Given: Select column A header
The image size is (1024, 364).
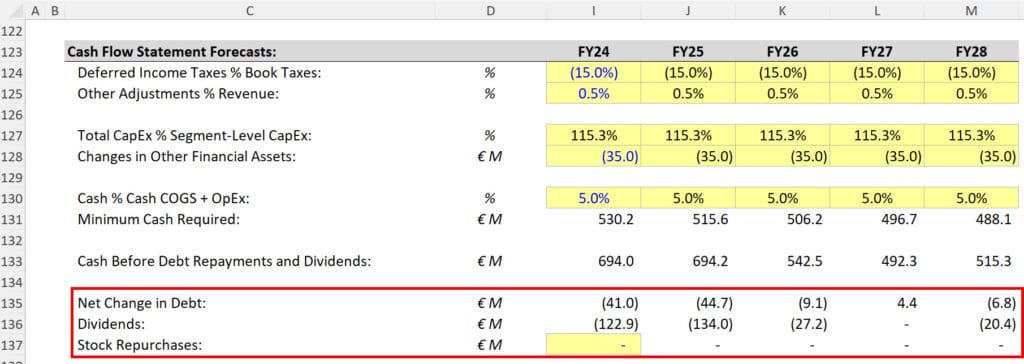Looking at the screenshot, I should click(35, 10).
